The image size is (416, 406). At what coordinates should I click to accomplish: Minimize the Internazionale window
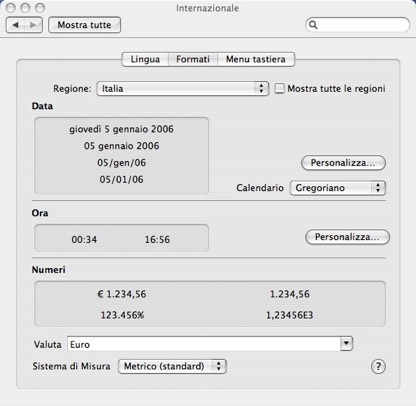(x=25, y=7)
